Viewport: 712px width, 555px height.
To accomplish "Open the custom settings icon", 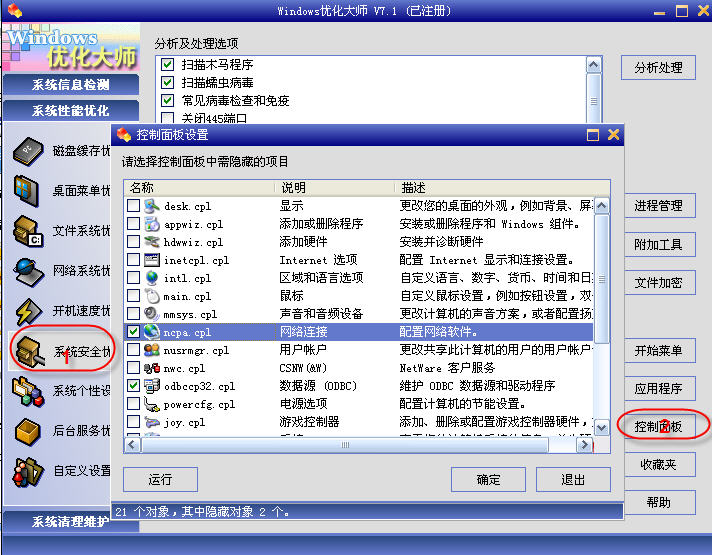I will point(28,472).
